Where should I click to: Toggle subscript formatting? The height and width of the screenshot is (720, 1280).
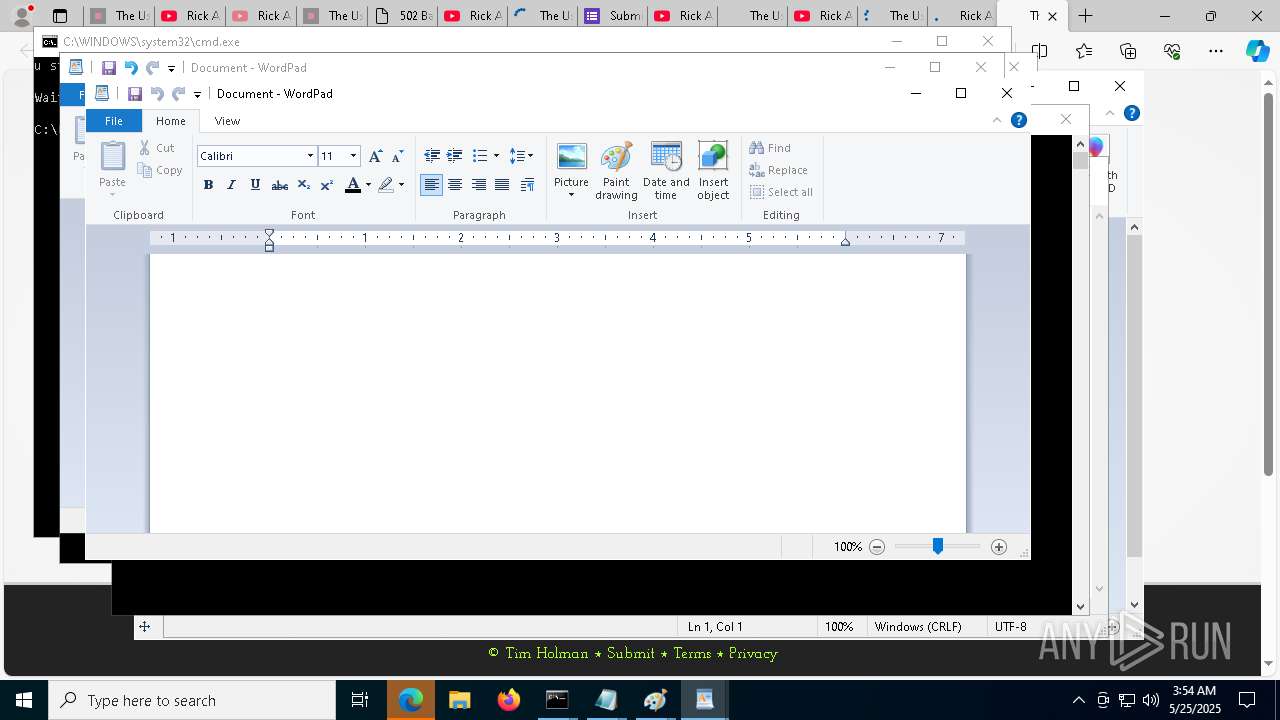tap(304, 185)
